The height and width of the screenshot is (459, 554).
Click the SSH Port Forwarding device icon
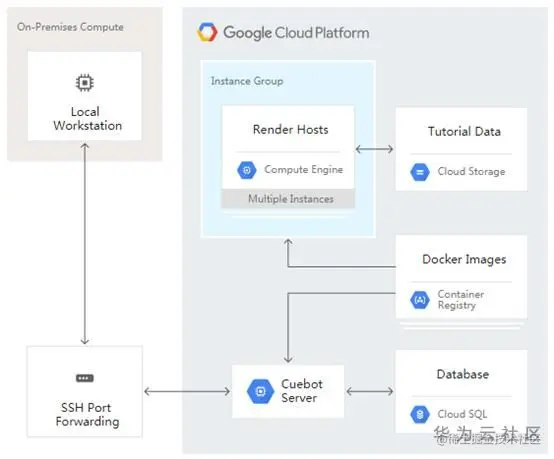85,378
